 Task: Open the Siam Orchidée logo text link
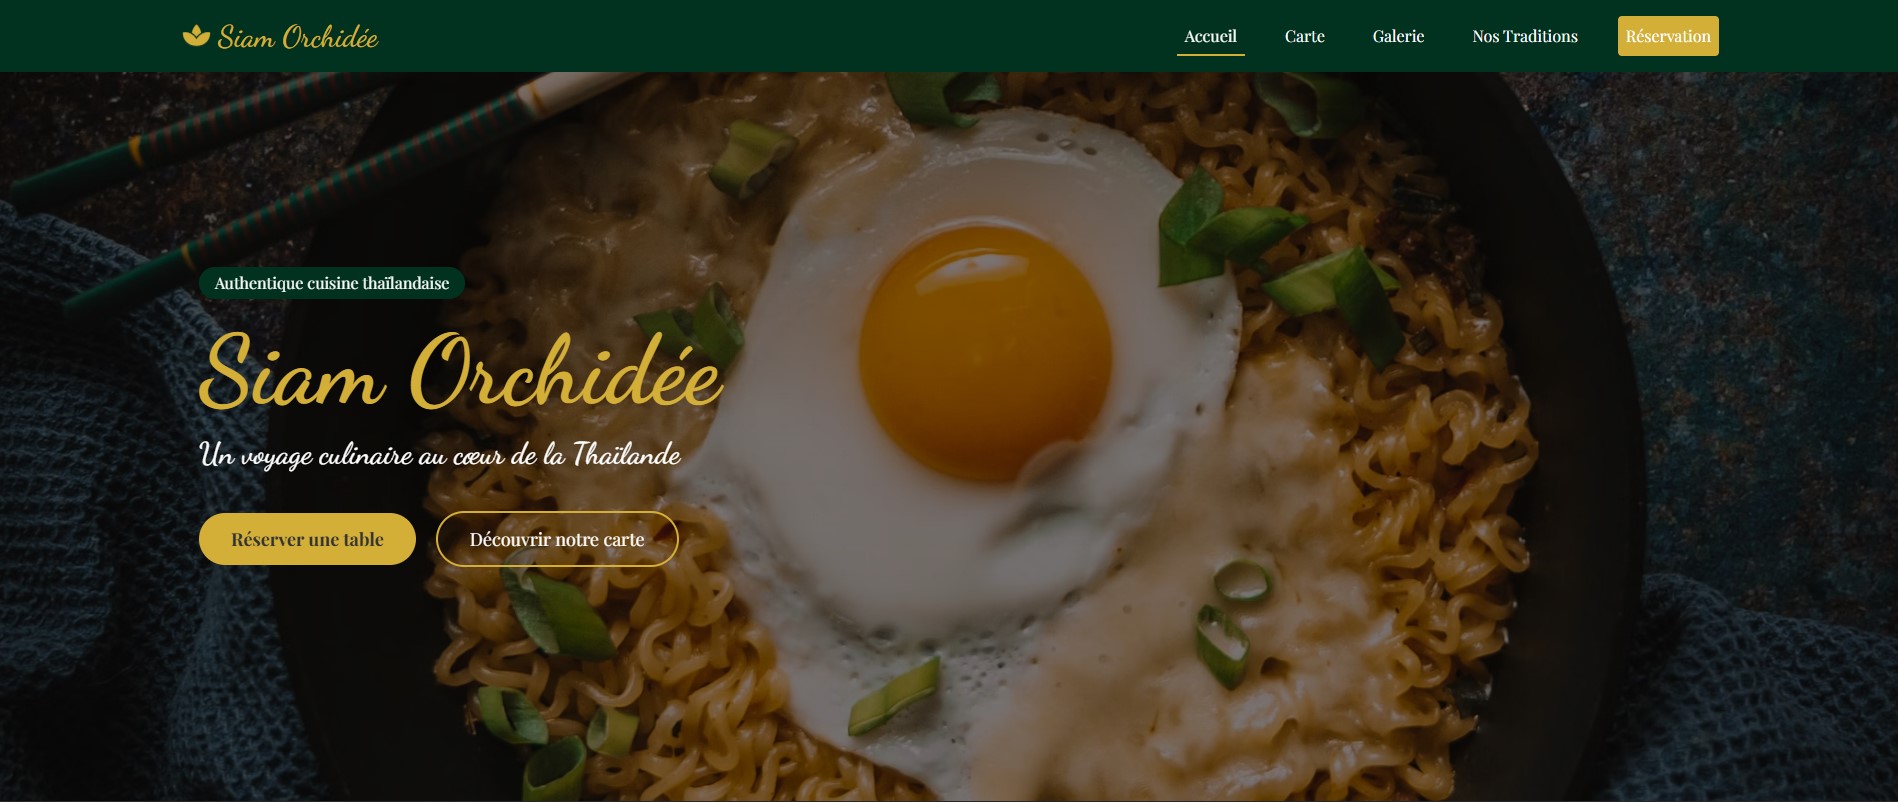tap(297, 37)
